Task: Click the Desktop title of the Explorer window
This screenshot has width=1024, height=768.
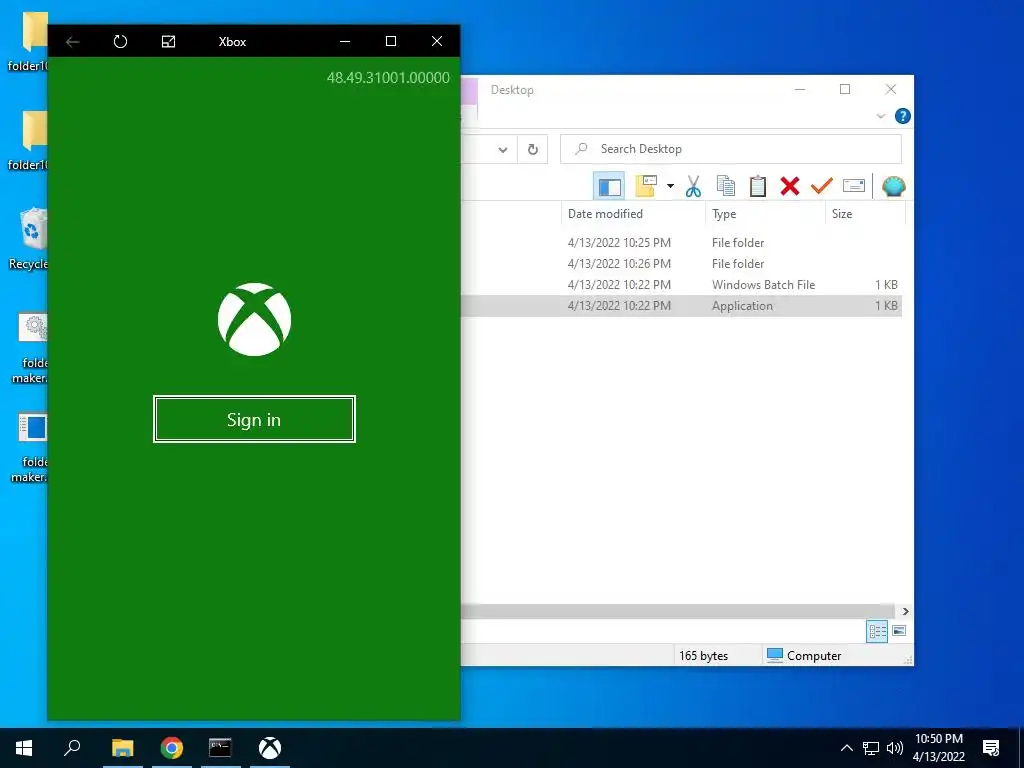Action: coord(512,90)
